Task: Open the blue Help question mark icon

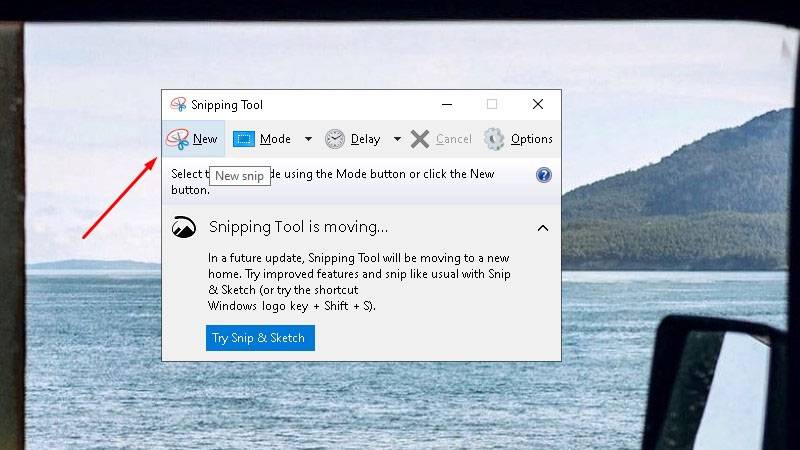Action: 544,175
